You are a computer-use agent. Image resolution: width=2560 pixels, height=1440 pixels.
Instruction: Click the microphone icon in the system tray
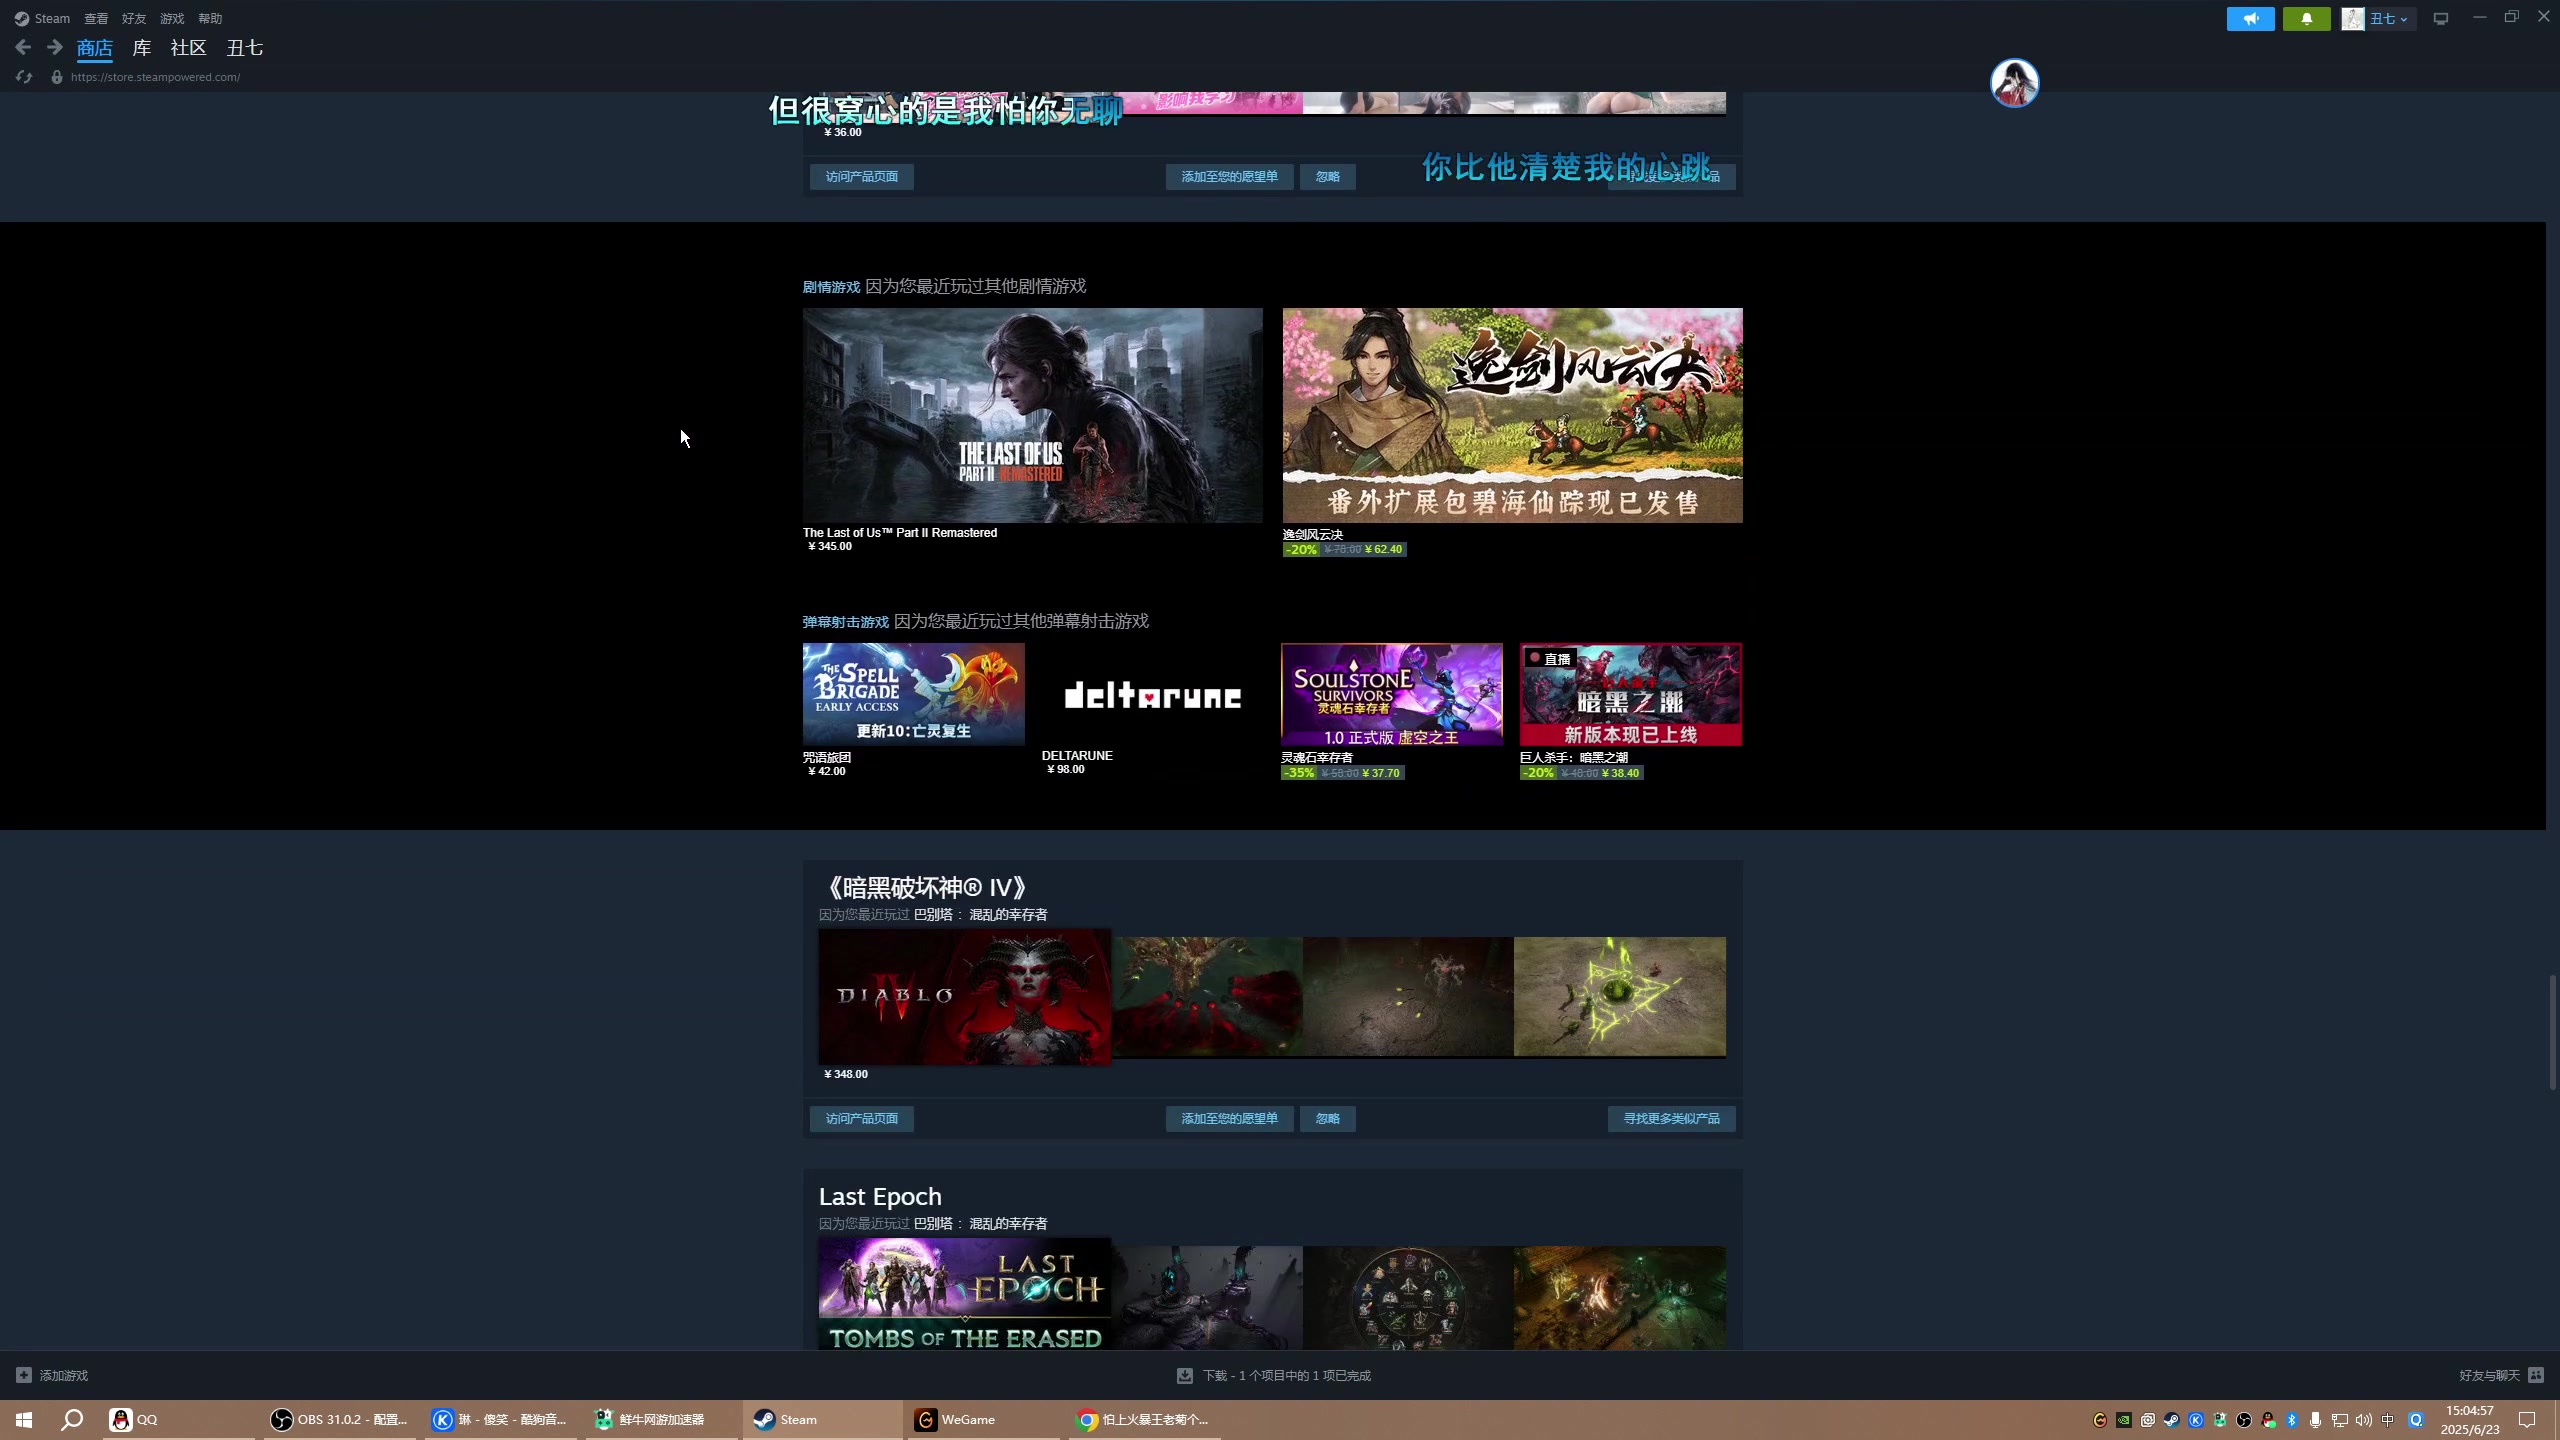[x=2315, y=1420]
